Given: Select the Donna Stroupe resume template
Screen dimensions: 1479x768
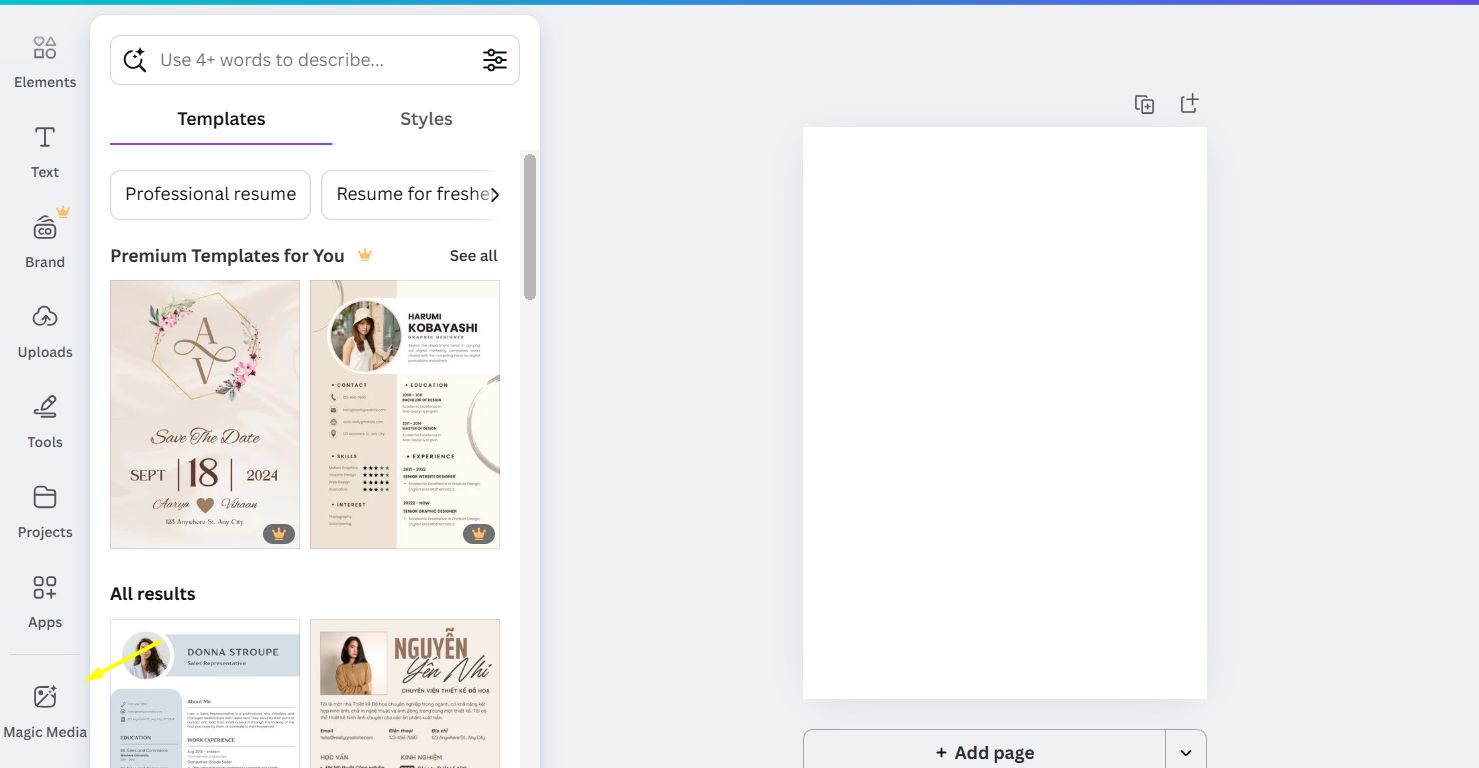Looking at the screenshot, I should [205, 694].
